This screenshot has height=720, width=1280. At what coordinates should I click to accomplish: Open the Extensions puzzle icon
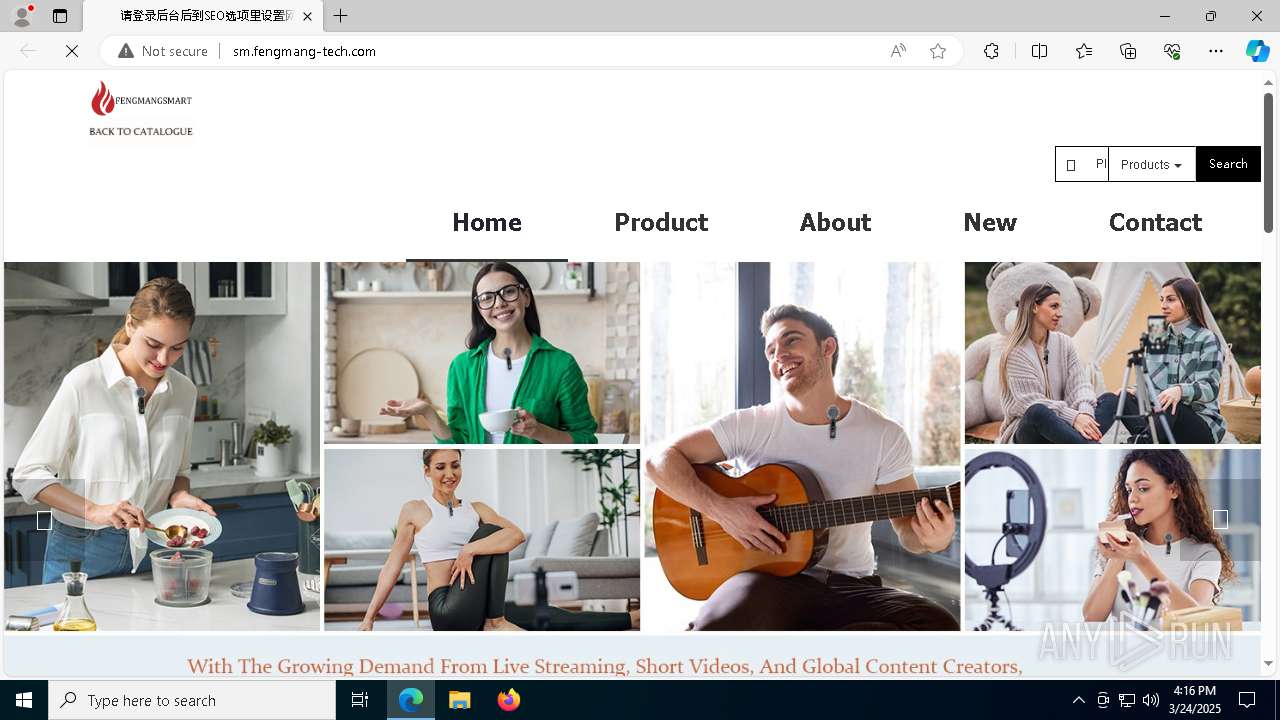click(x=991, y=51)
